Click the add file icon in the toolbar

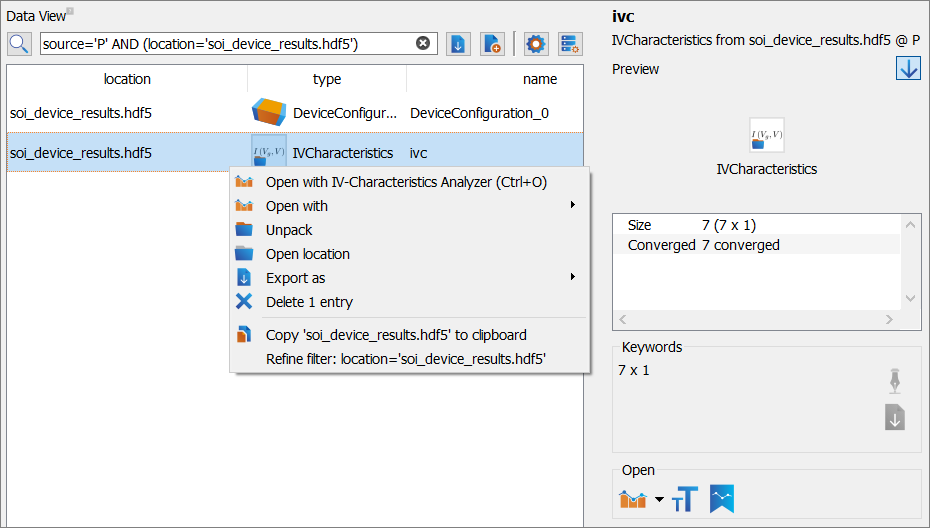[x=492, y=44]
